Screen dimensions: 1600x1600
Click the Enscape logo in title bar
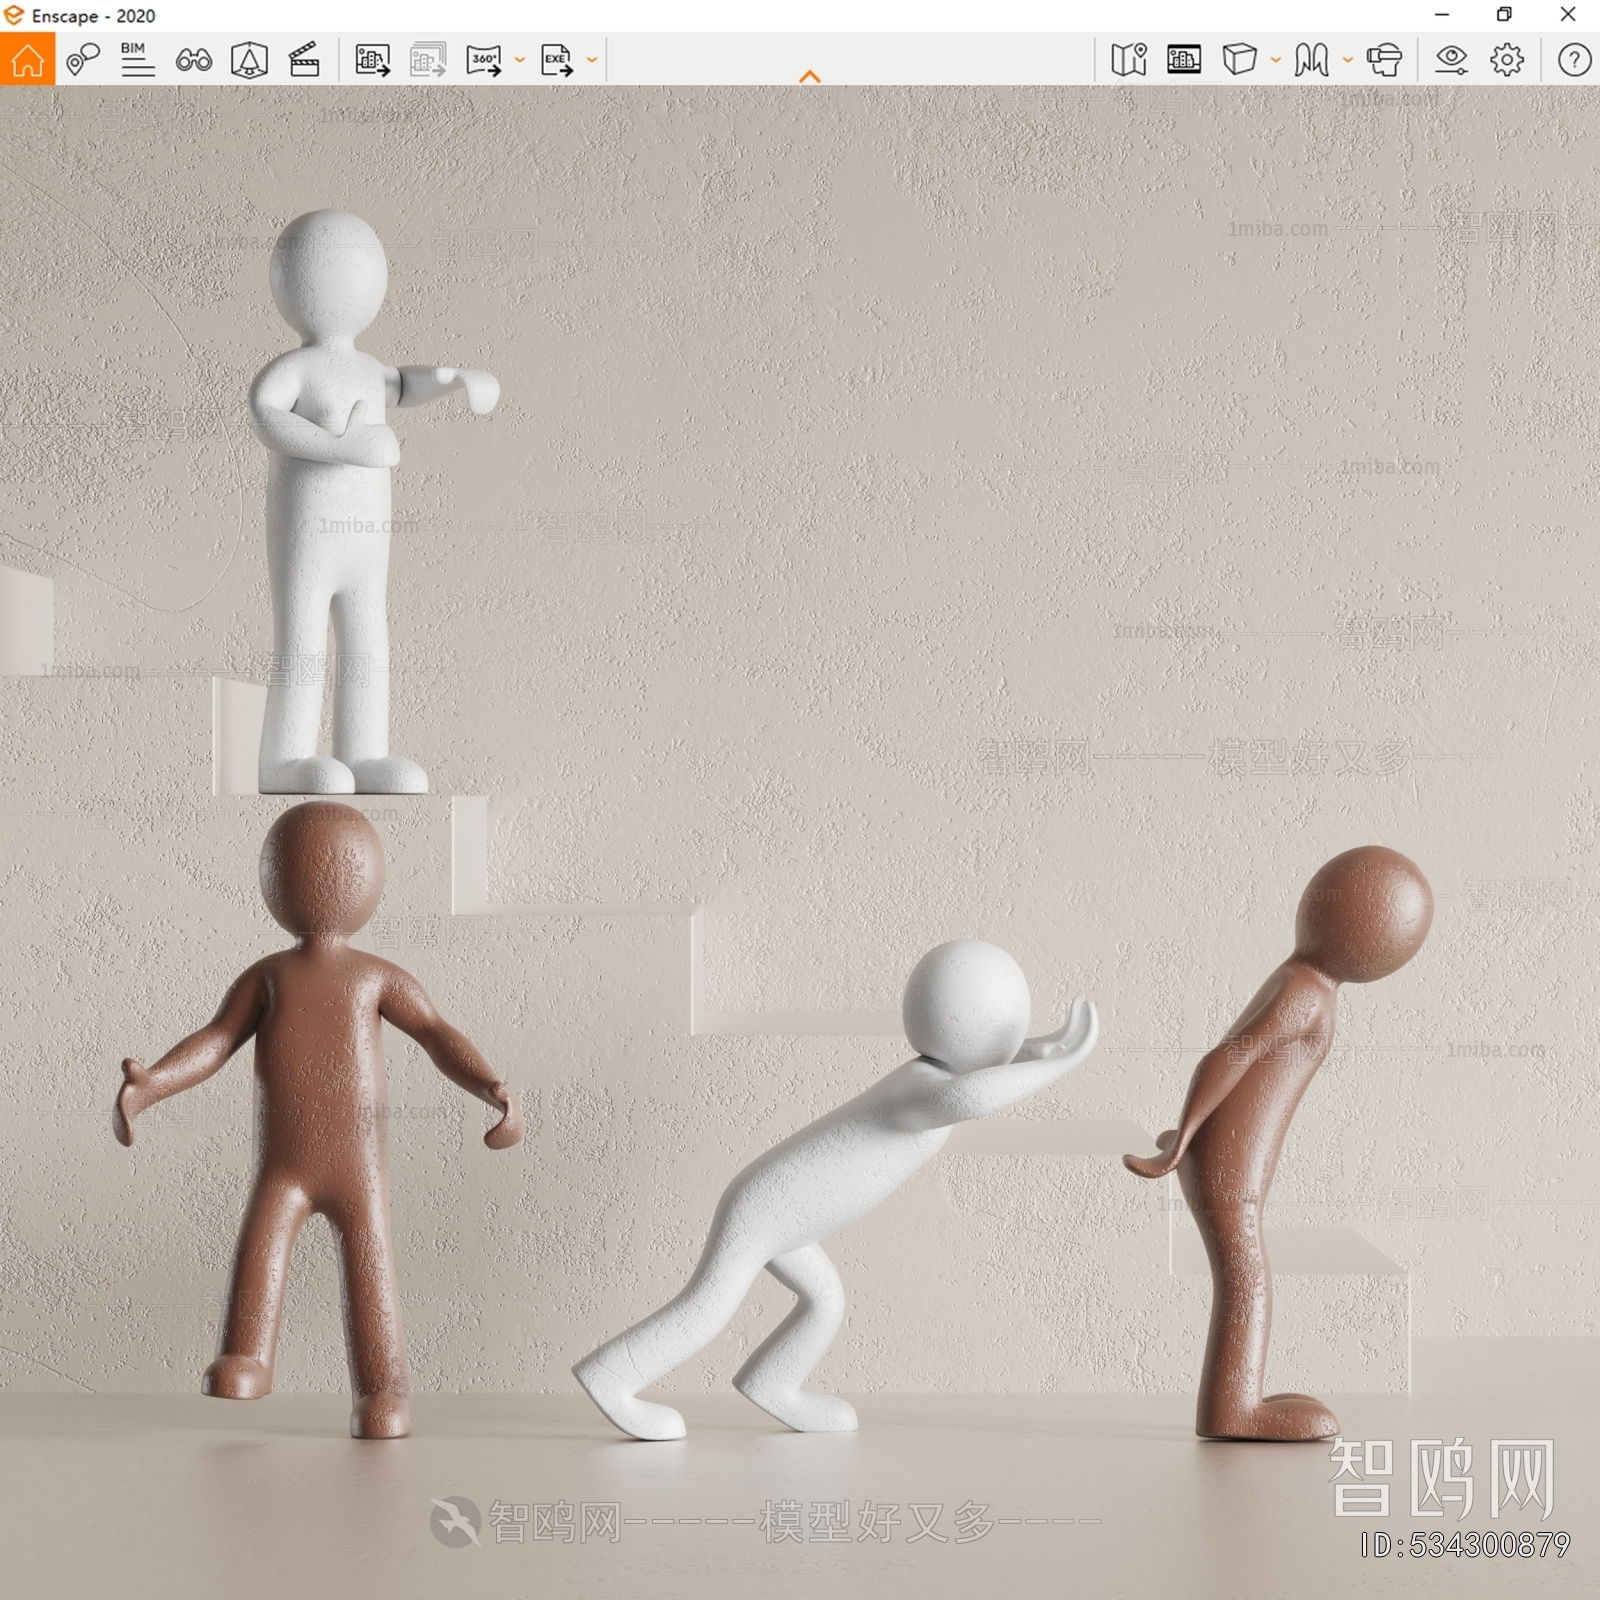[x=14, y=15]
